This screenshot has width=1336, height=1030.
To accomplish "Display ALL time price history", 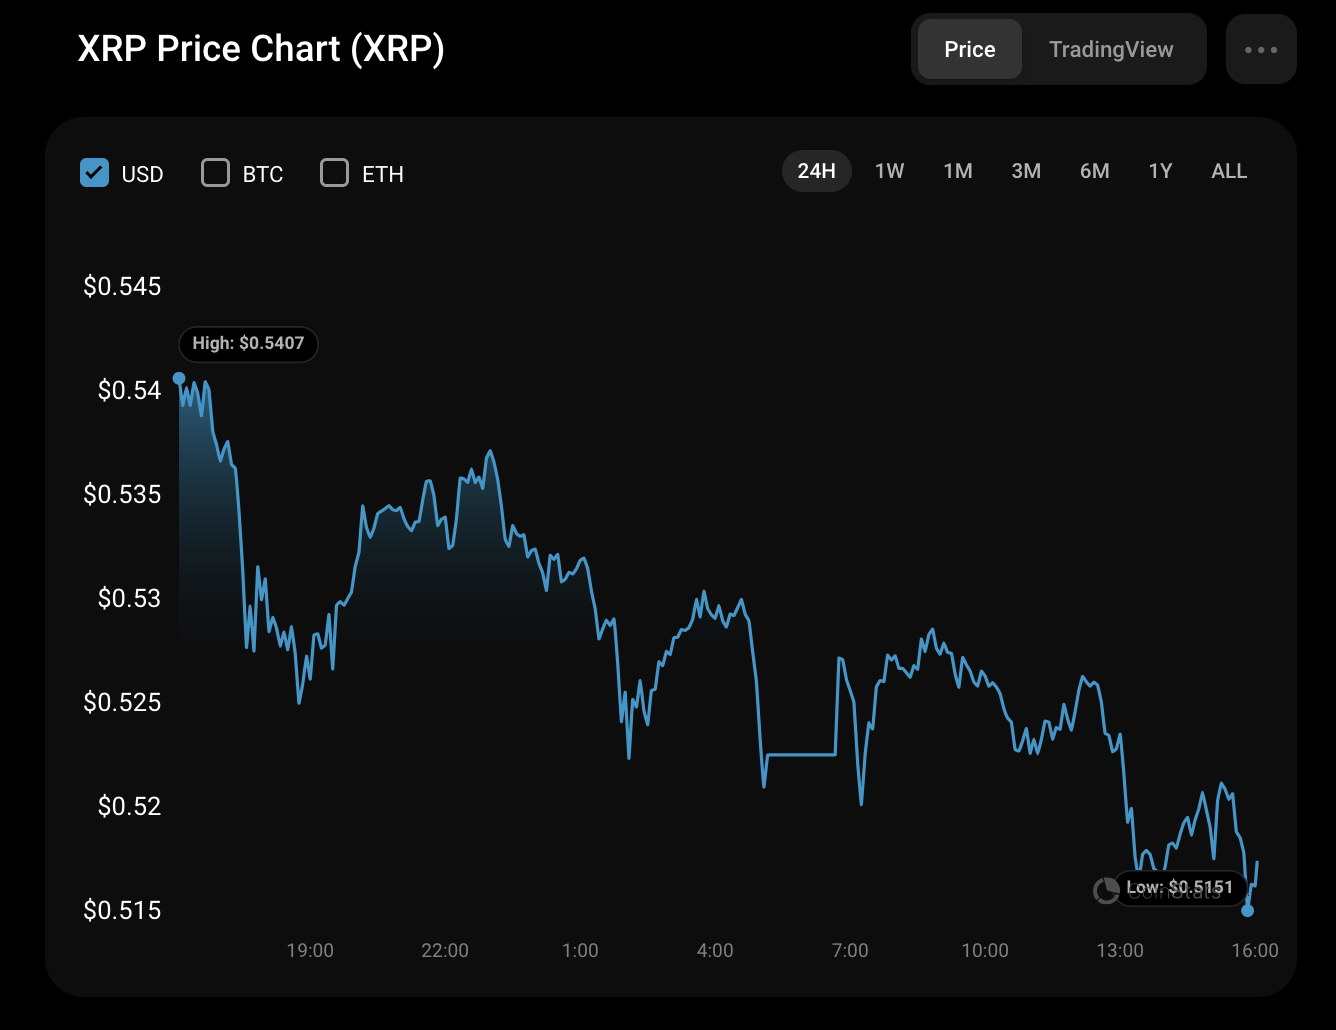I will coord(1229,171).
